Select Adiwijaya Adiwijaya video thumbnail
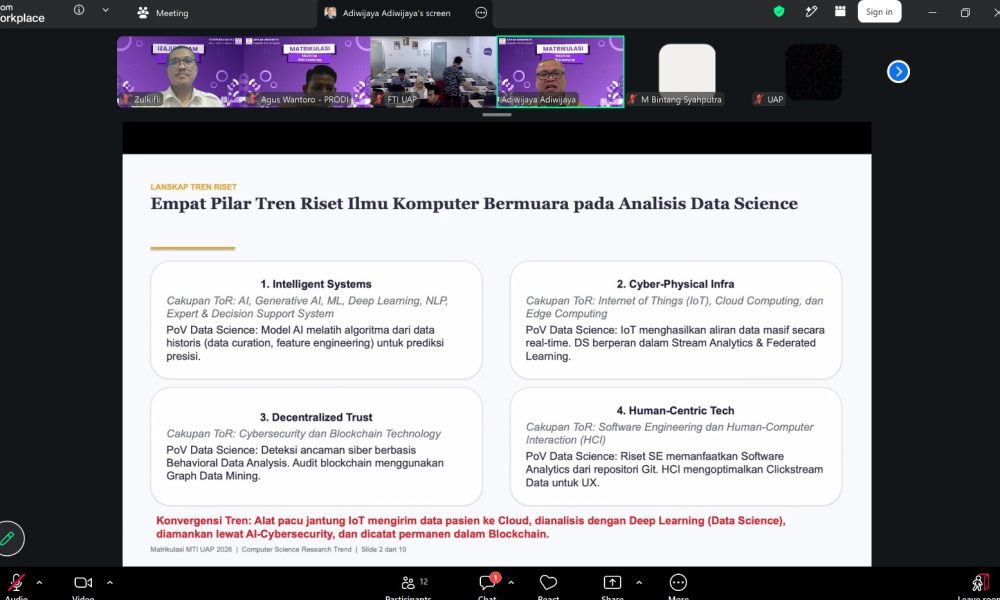The height and width of the screenshot is (600, 1000). (561, 71)
